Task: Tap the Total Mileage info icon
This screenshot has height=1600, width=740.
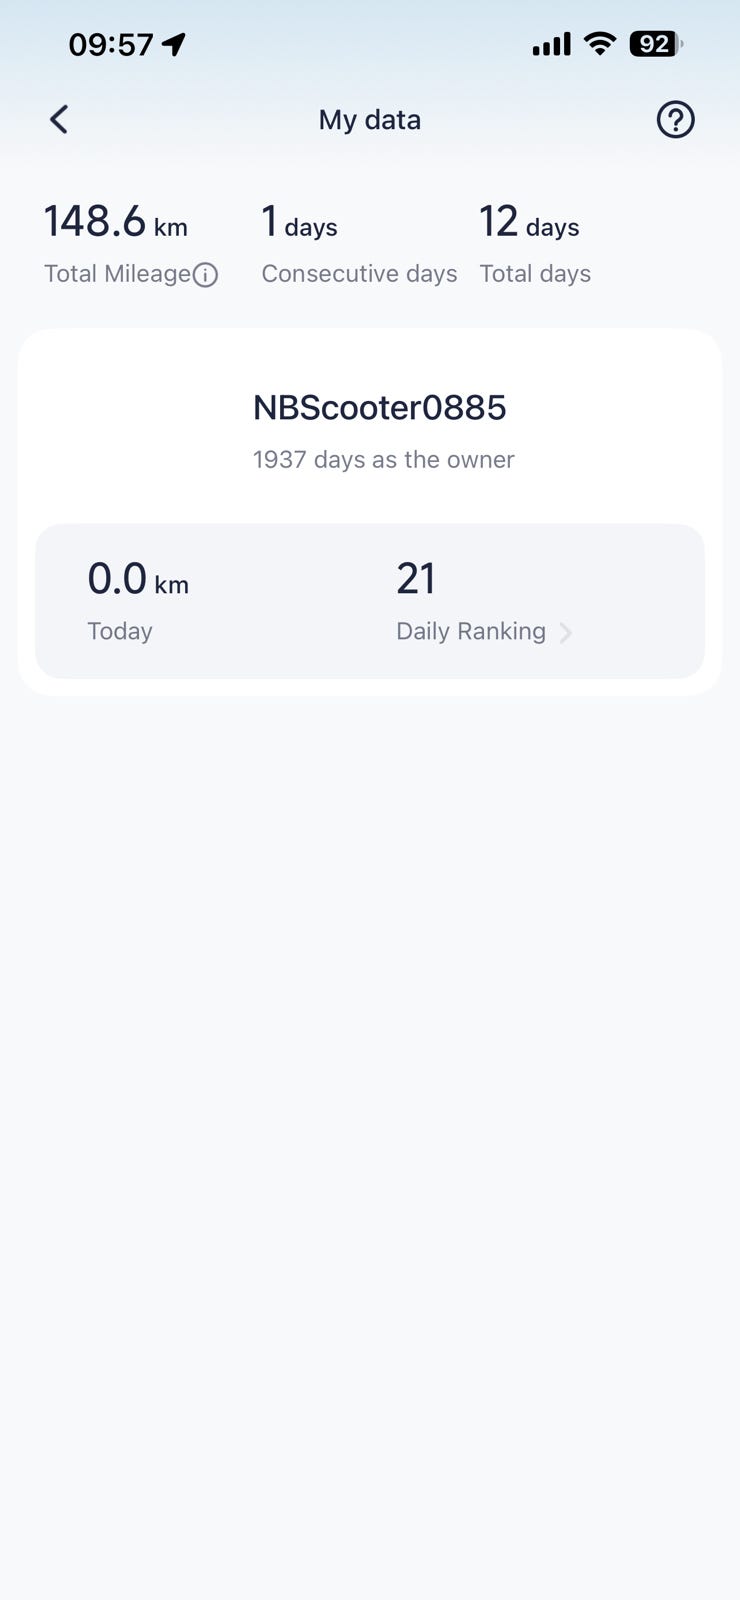Action: (205, 275)
